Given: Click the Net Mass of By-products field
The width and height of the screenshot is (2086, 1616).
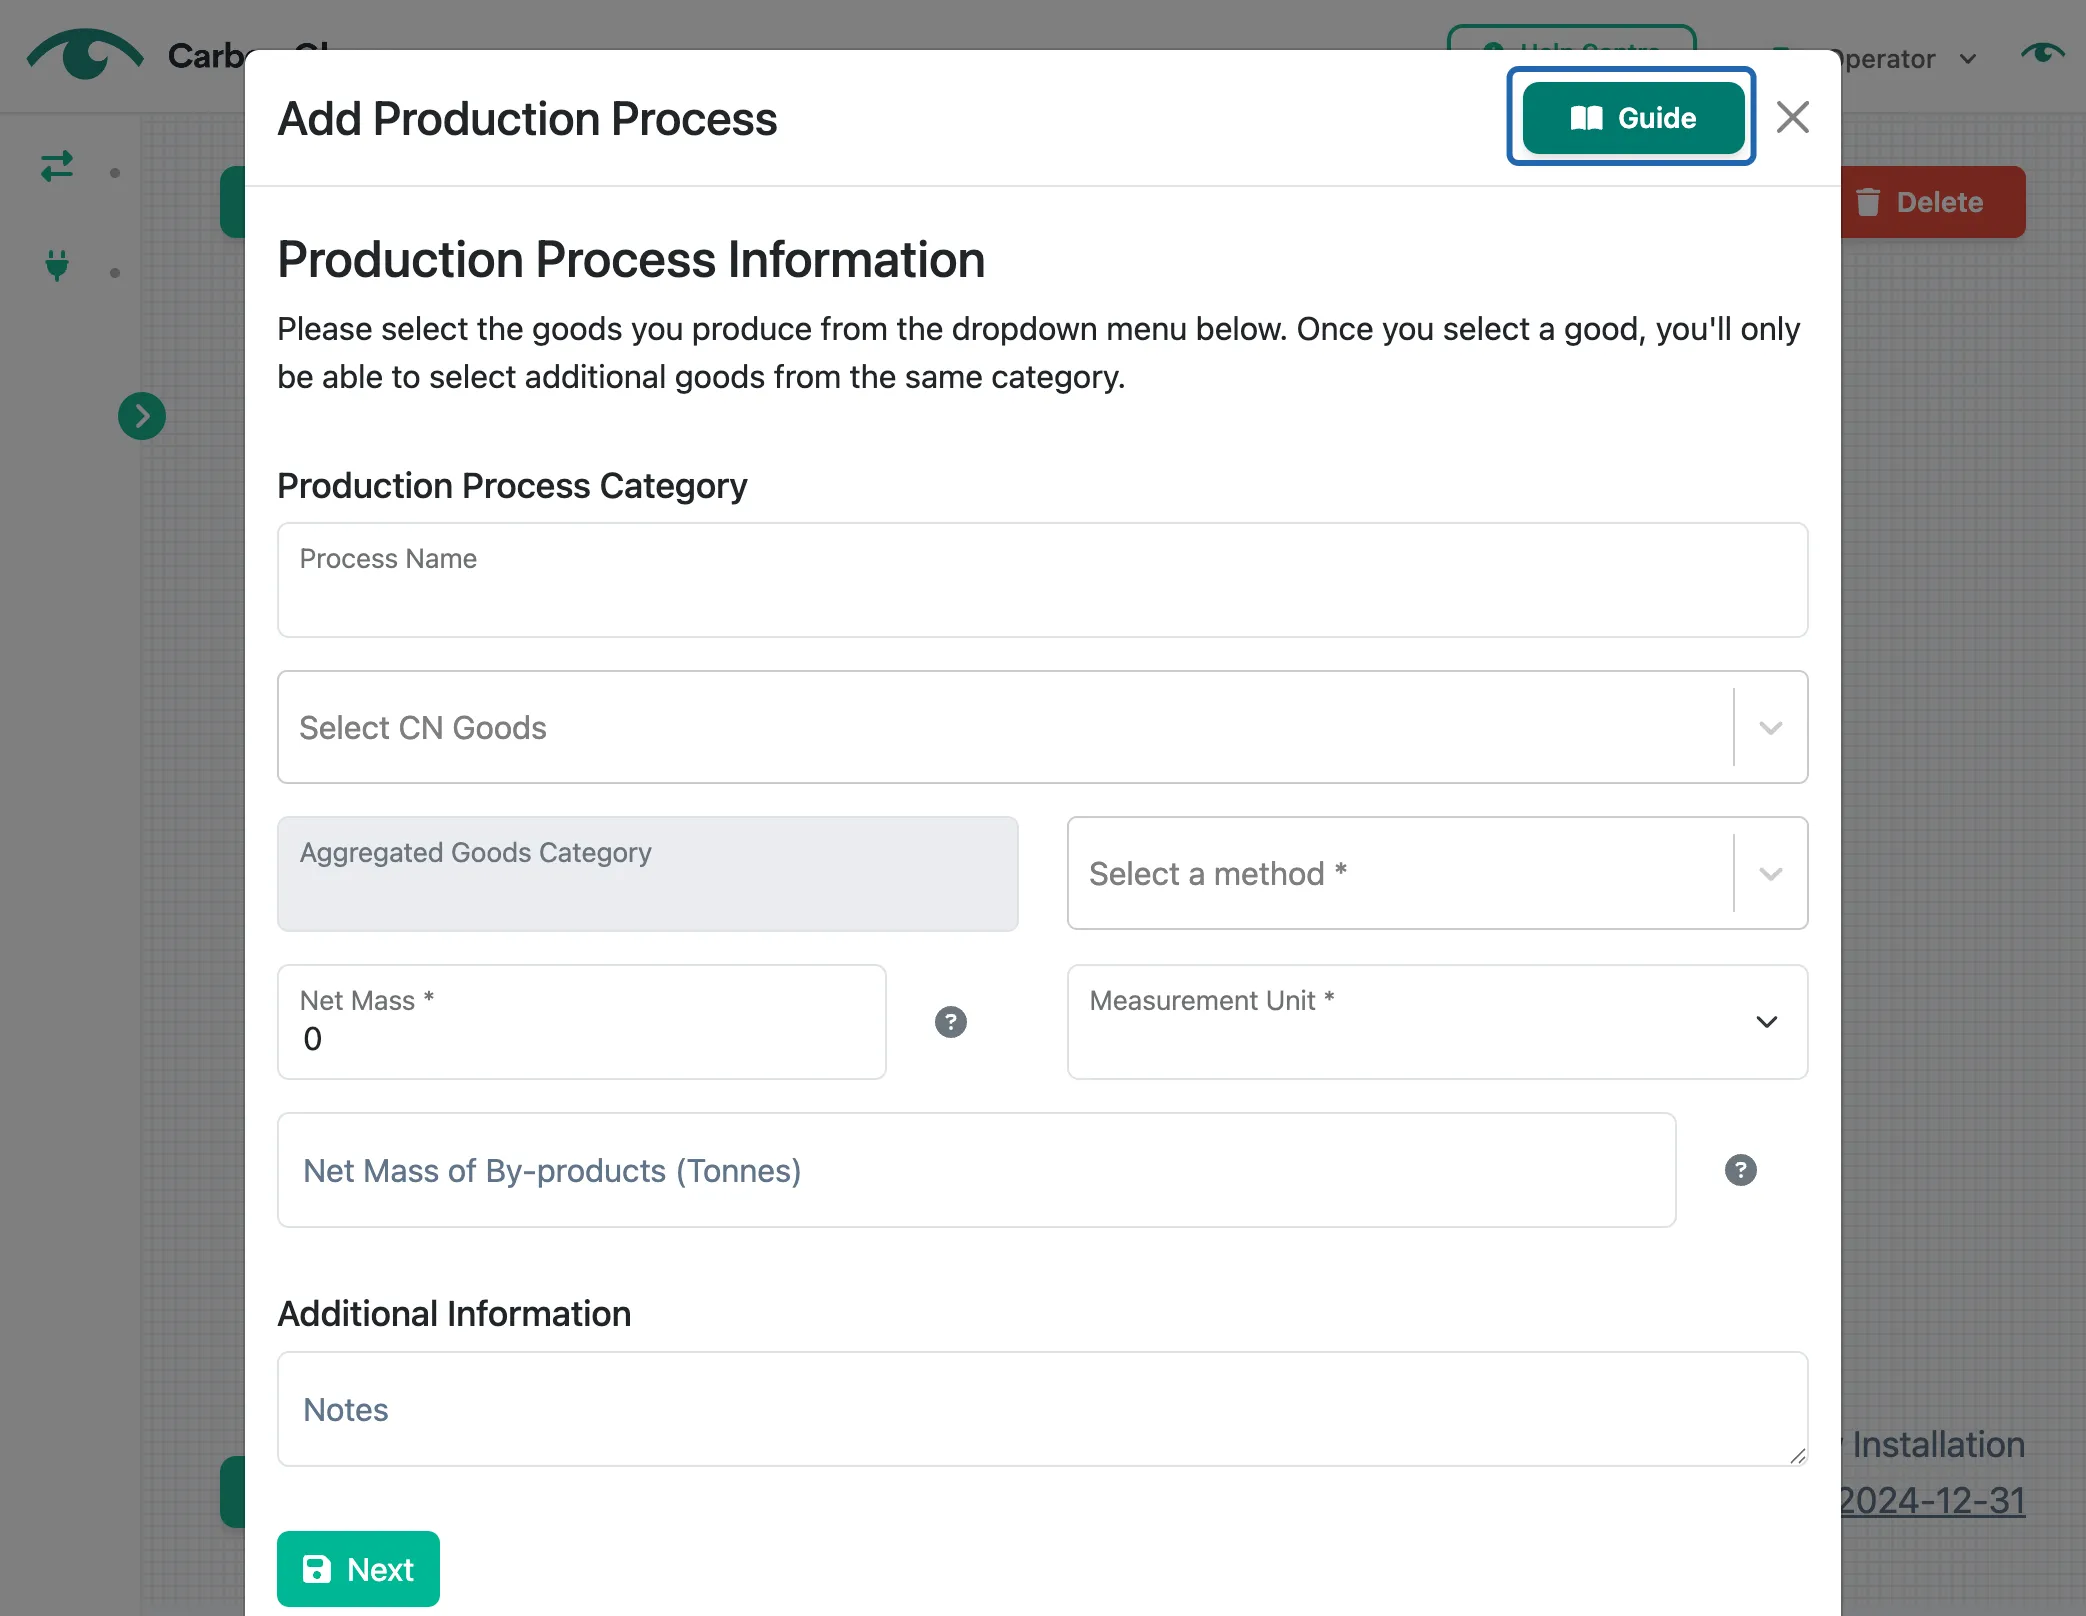Looking at the screenshot, I should point(976,1170).
